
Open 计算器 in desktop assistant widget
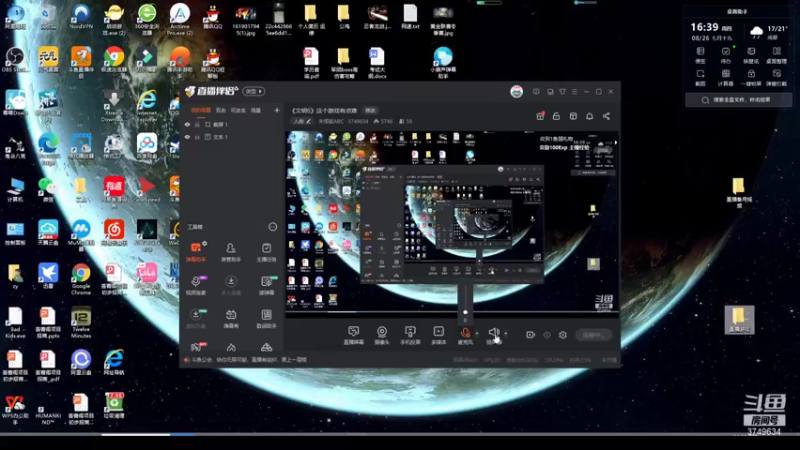click(x=726, y=77)
